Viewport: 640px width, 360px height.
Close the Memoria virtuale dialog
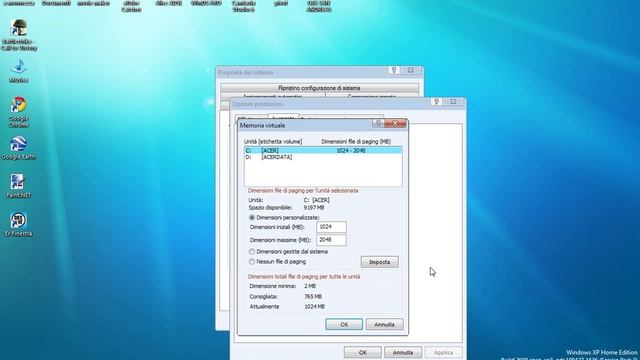click(395, 123)
